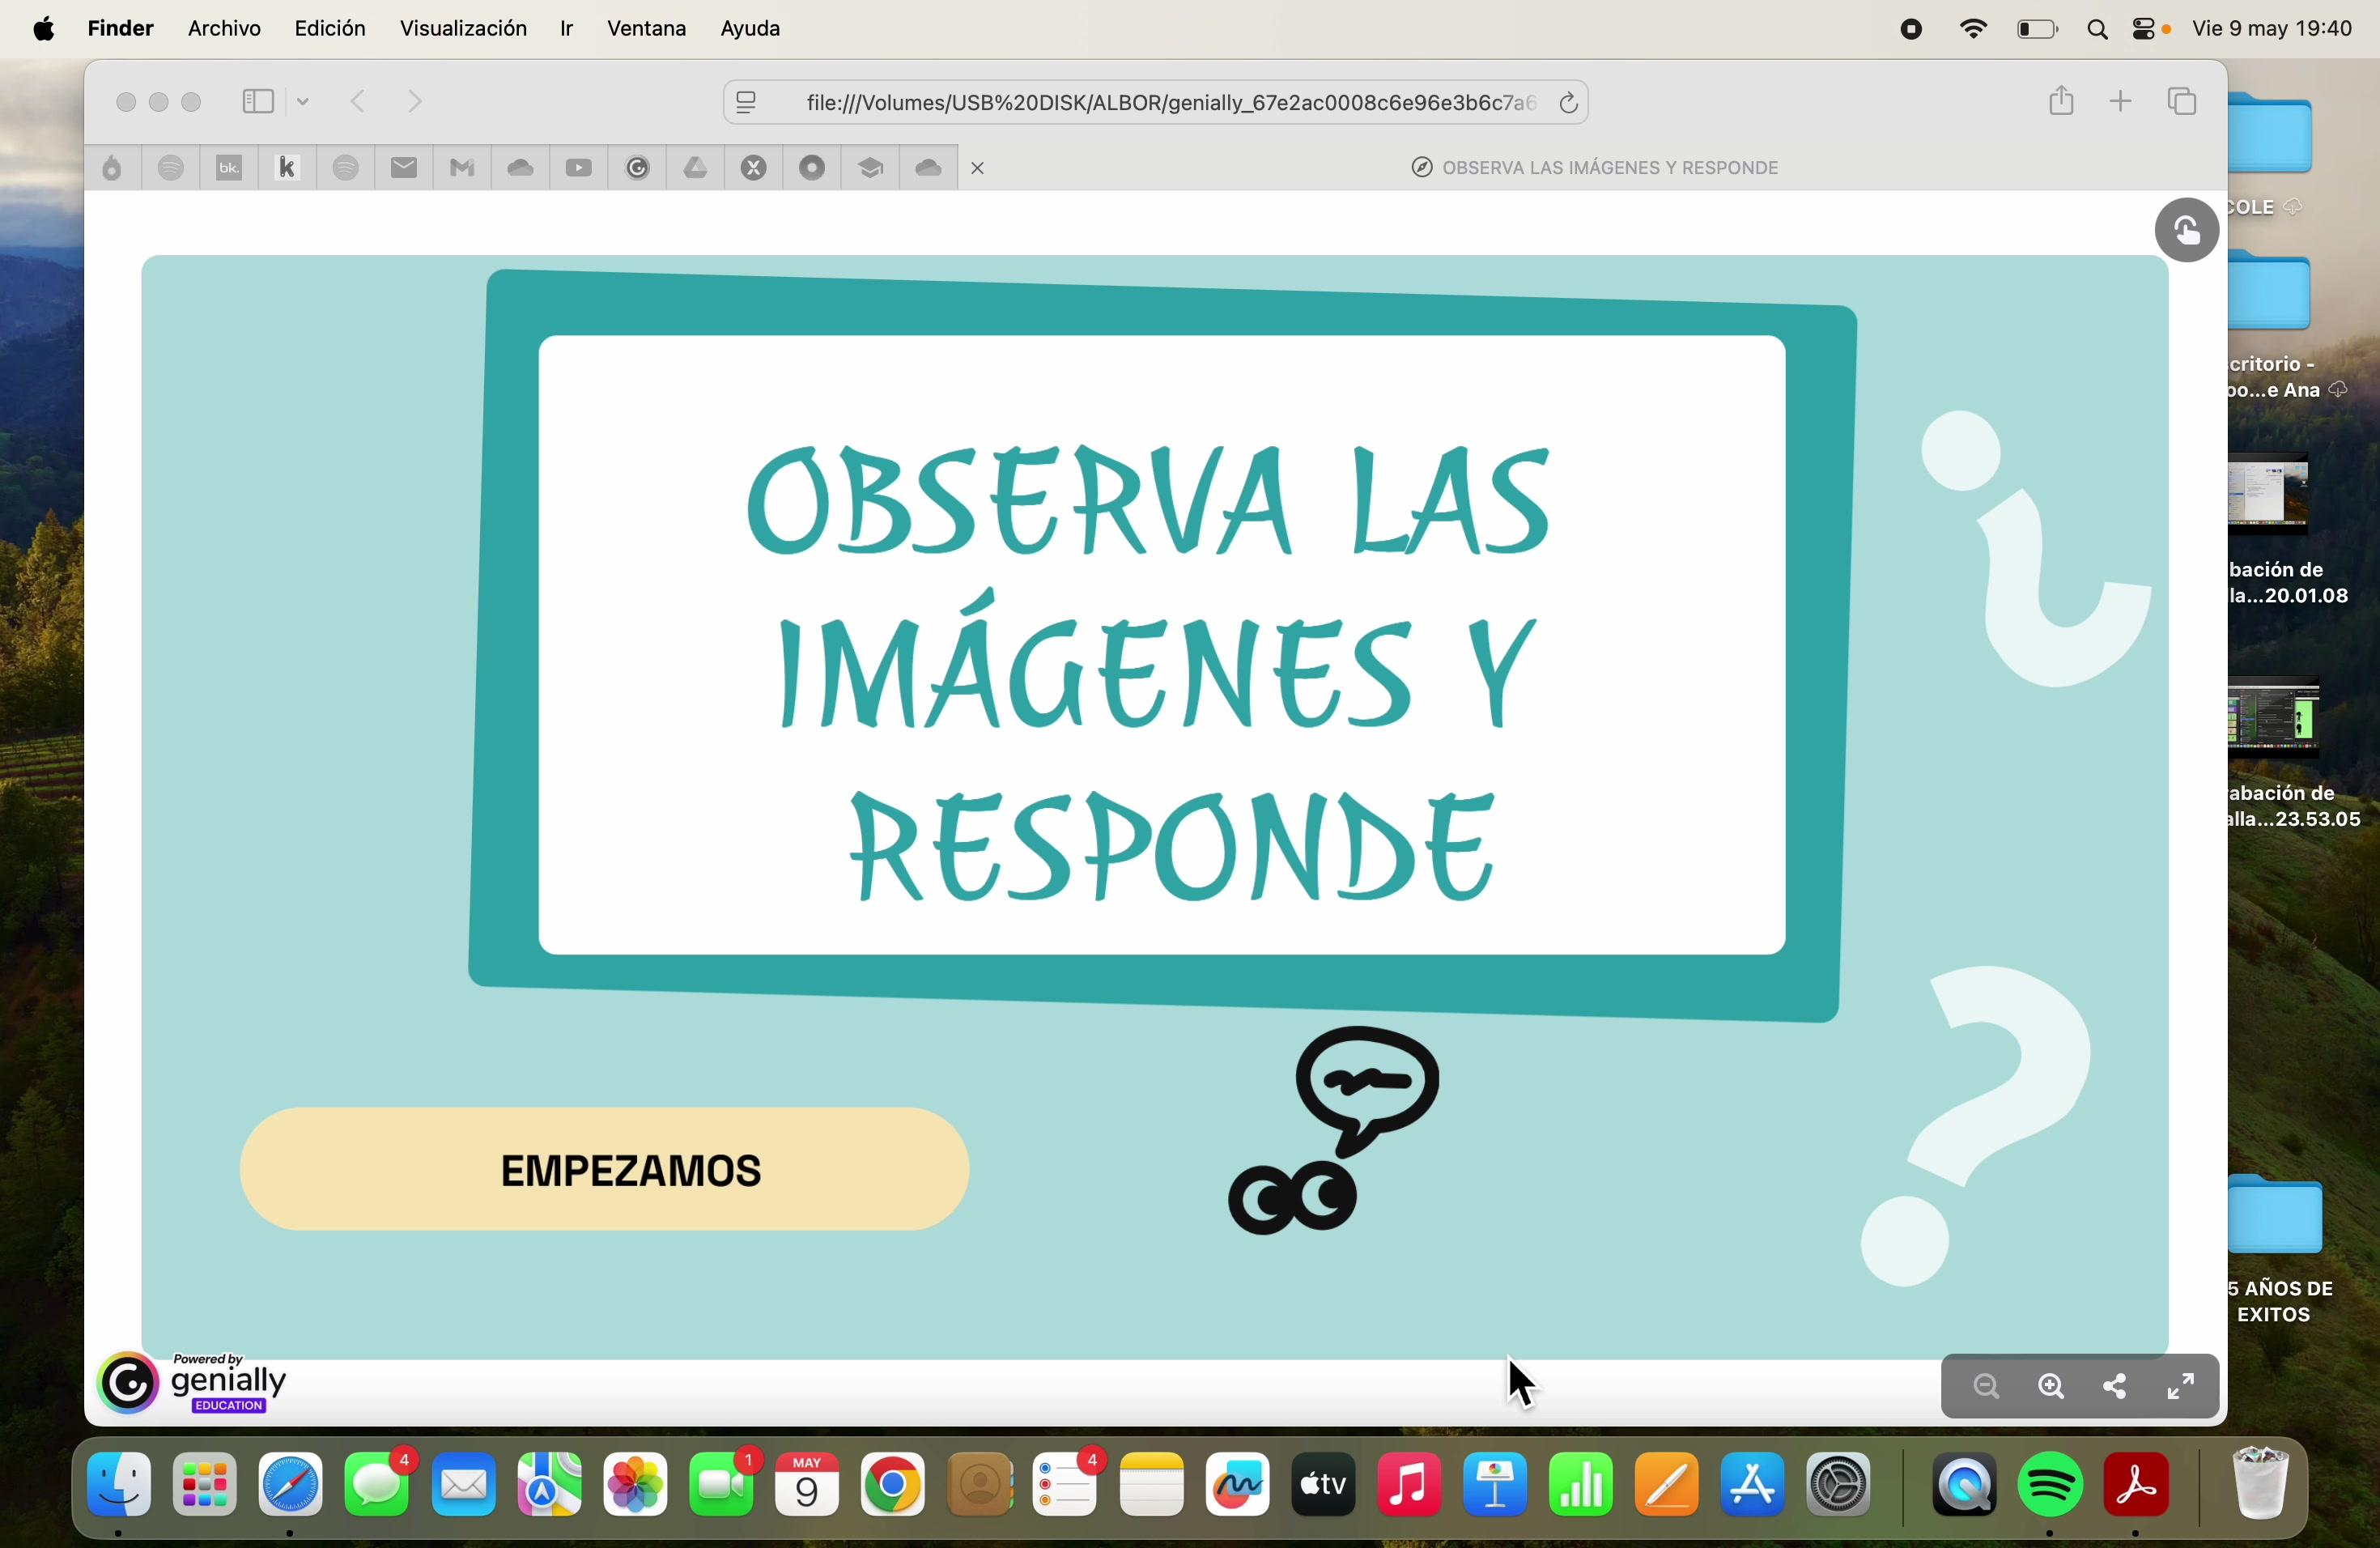Toggle the Safari sidebar
Screen dimensions: 2380x1548
point(258,101)
